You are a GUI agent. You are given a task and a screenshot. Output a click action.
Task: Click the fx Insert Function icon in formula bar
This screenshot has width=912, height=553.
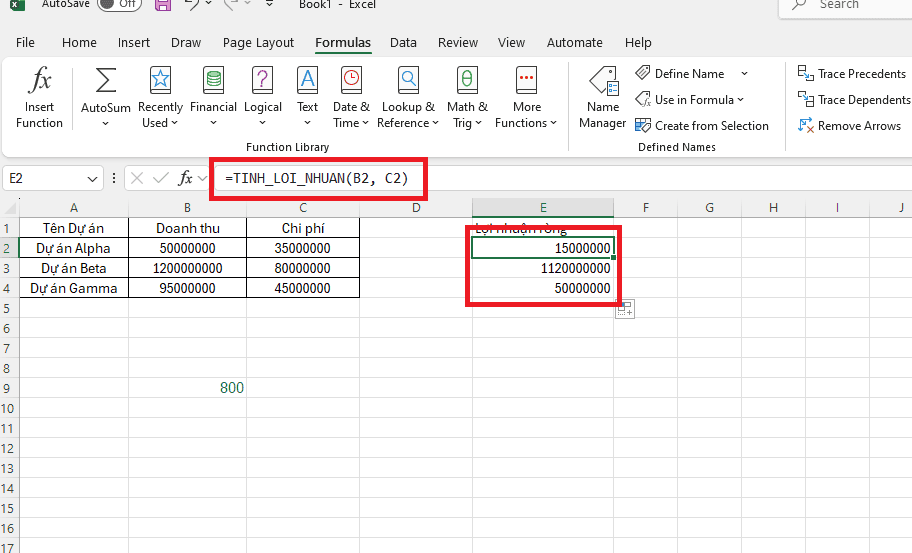tap(185, 178)
